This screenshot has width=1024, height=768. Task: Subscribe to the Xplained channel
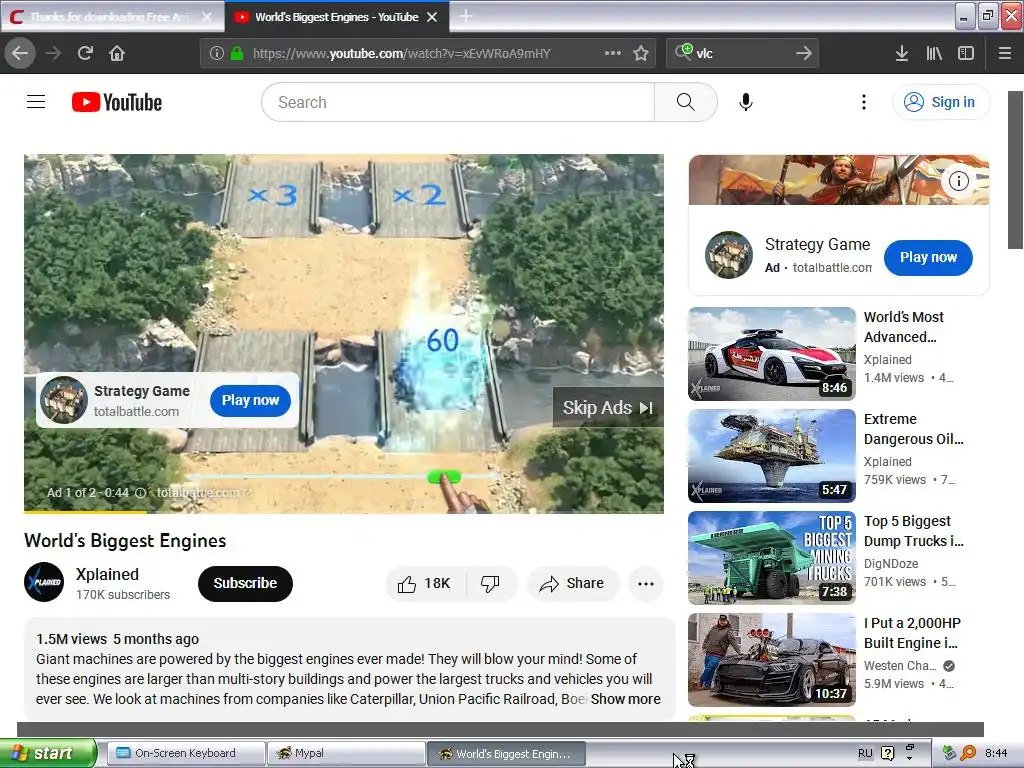tap(245, 583)
